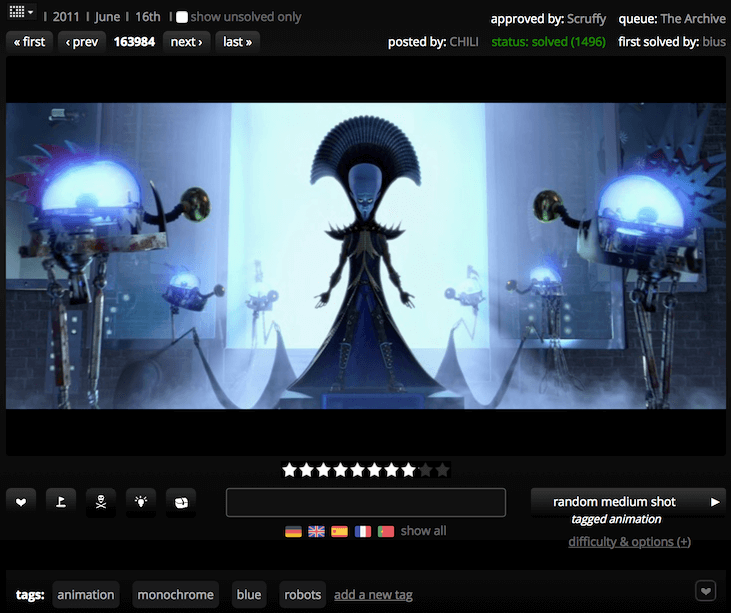Screen dimensions: 731x613
Task: Expand difficulty & options
Action: click(629, 542)
